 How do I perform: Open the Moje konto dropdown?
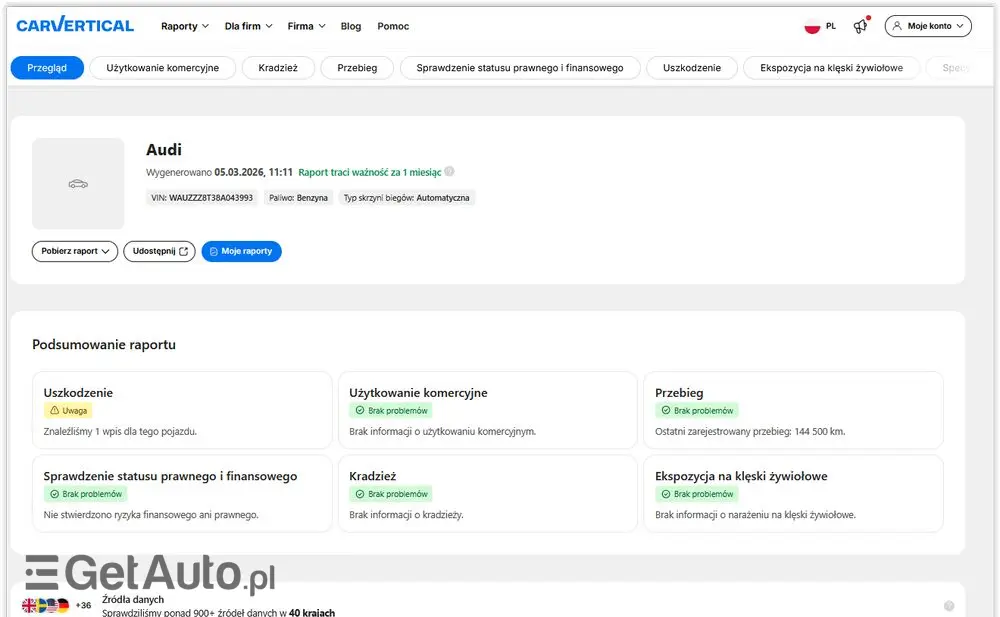point(928,26)
